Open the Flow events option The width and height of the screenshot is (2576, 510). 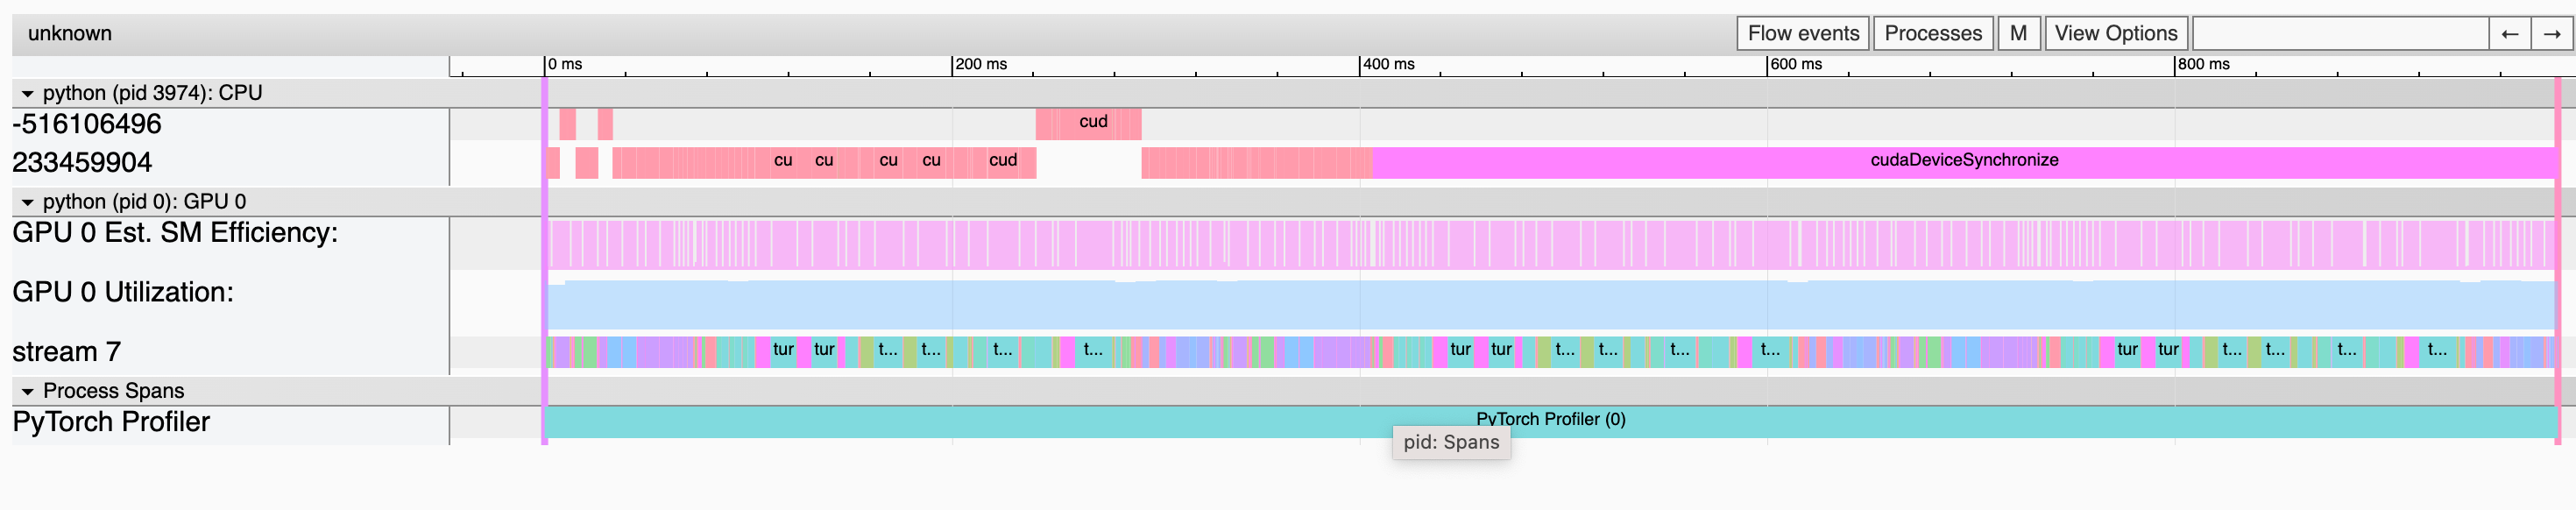(x=1802, y=33)
